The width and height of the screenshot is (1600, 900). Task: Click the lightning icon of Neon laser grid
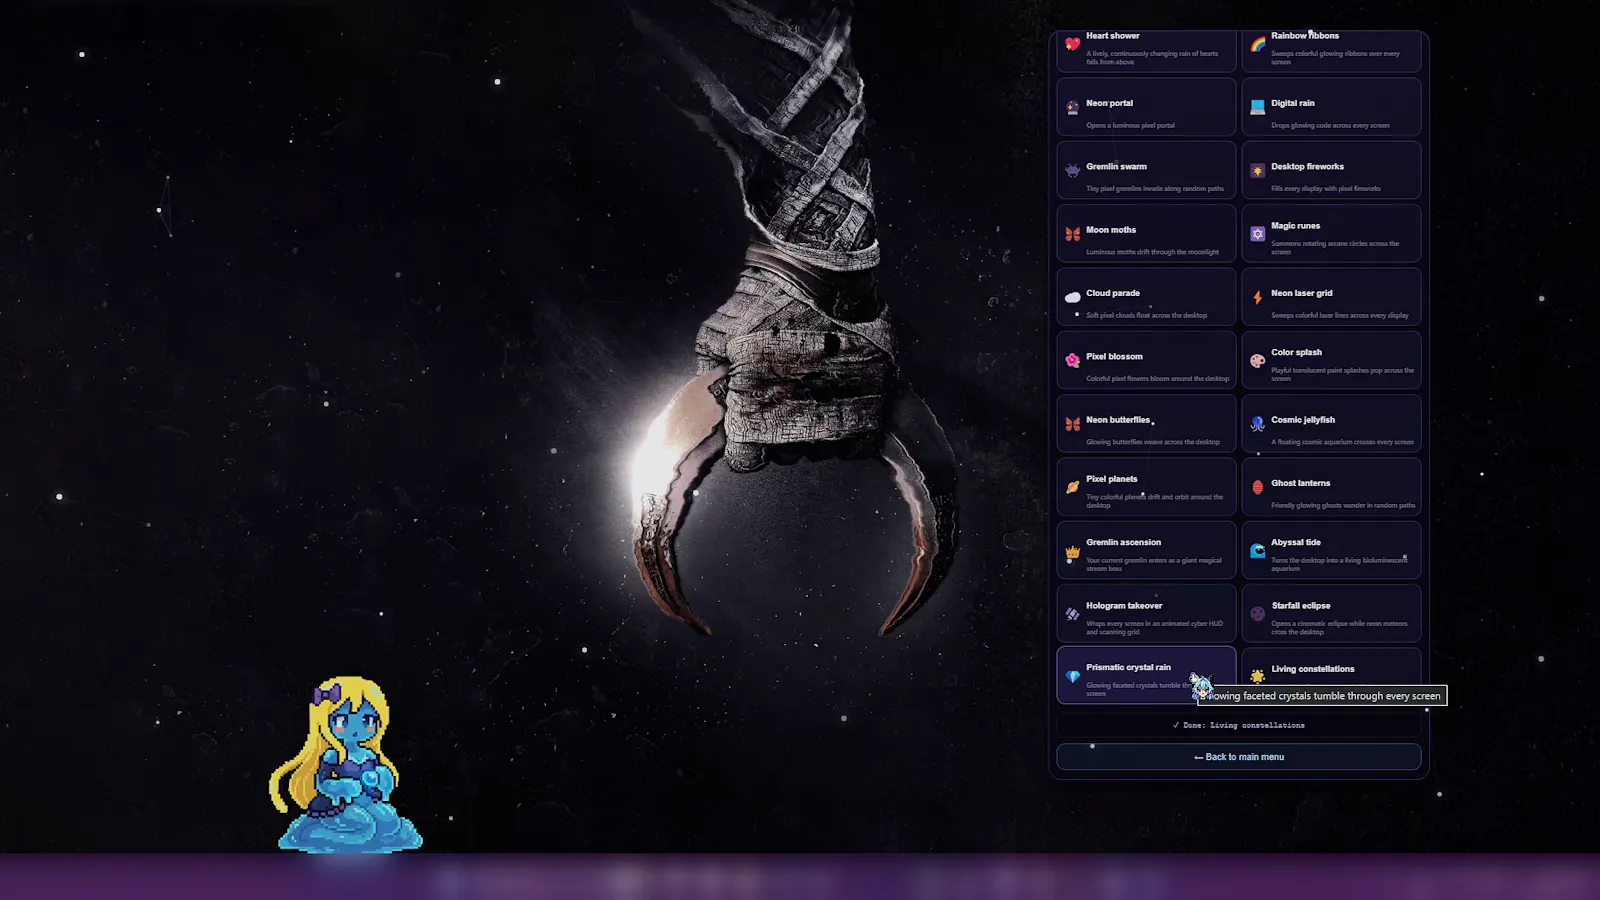click(x=1257, y=297)
